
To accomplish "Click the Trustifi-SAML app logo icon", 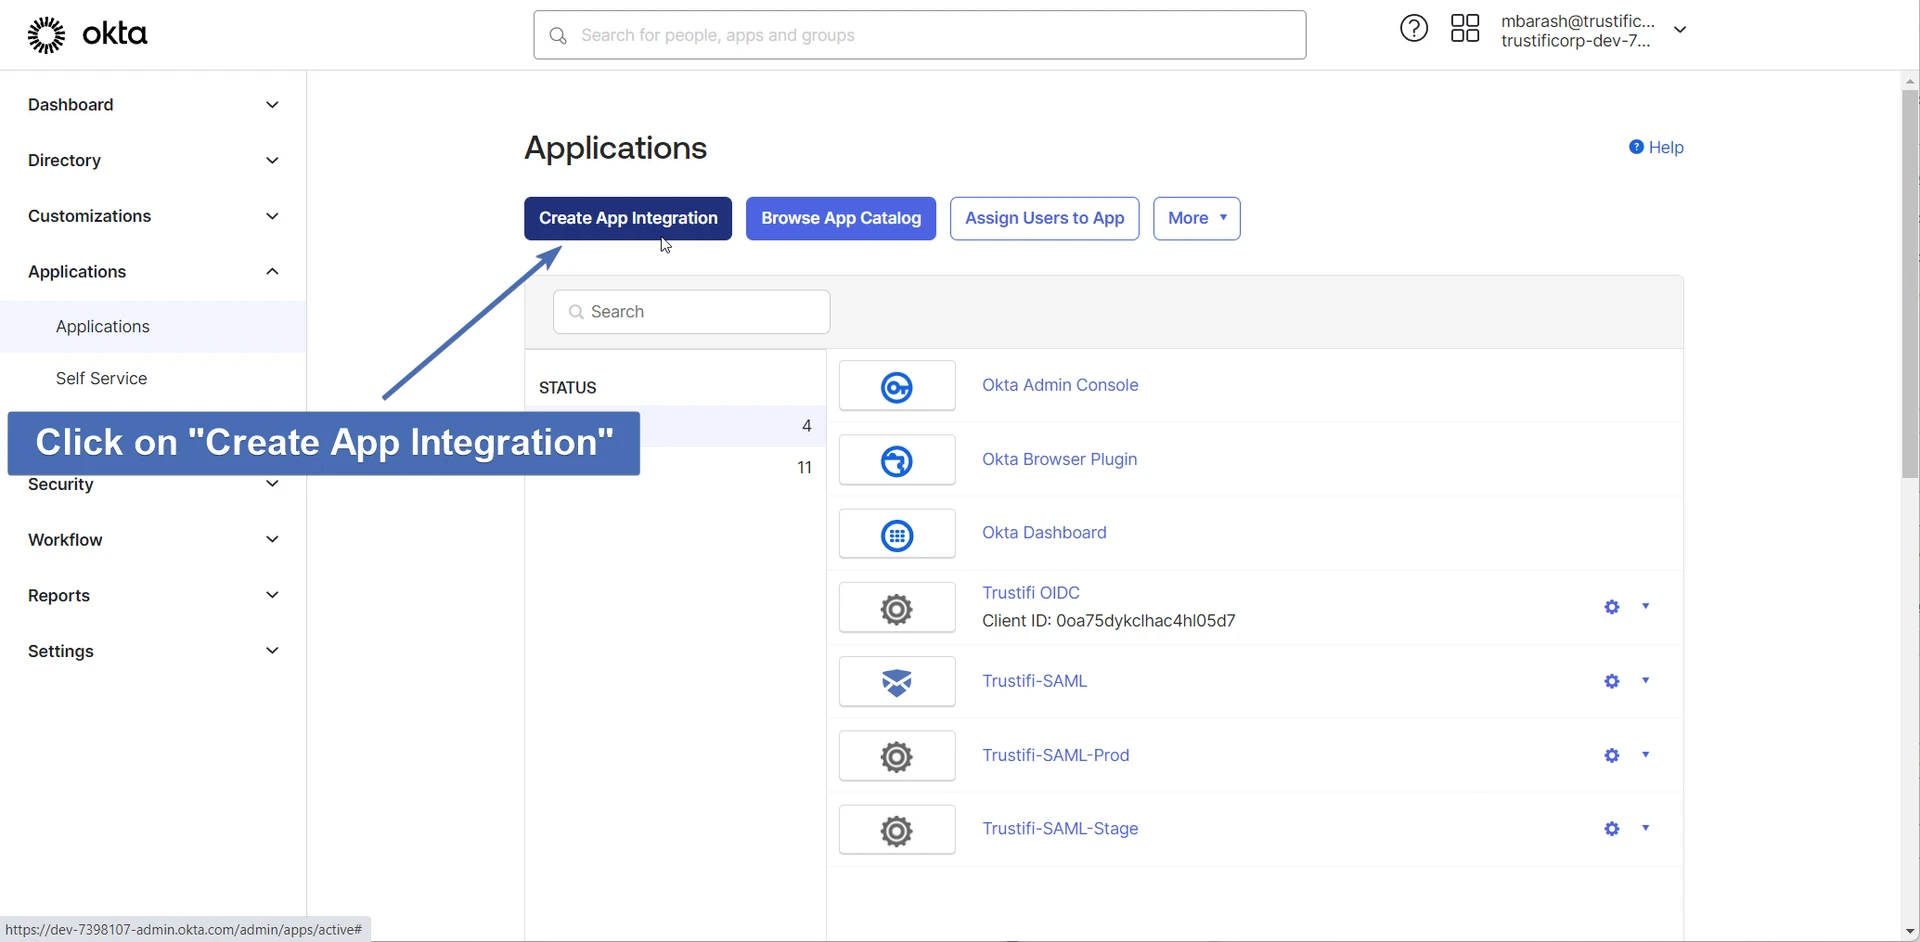I will (x=896, y=682).
